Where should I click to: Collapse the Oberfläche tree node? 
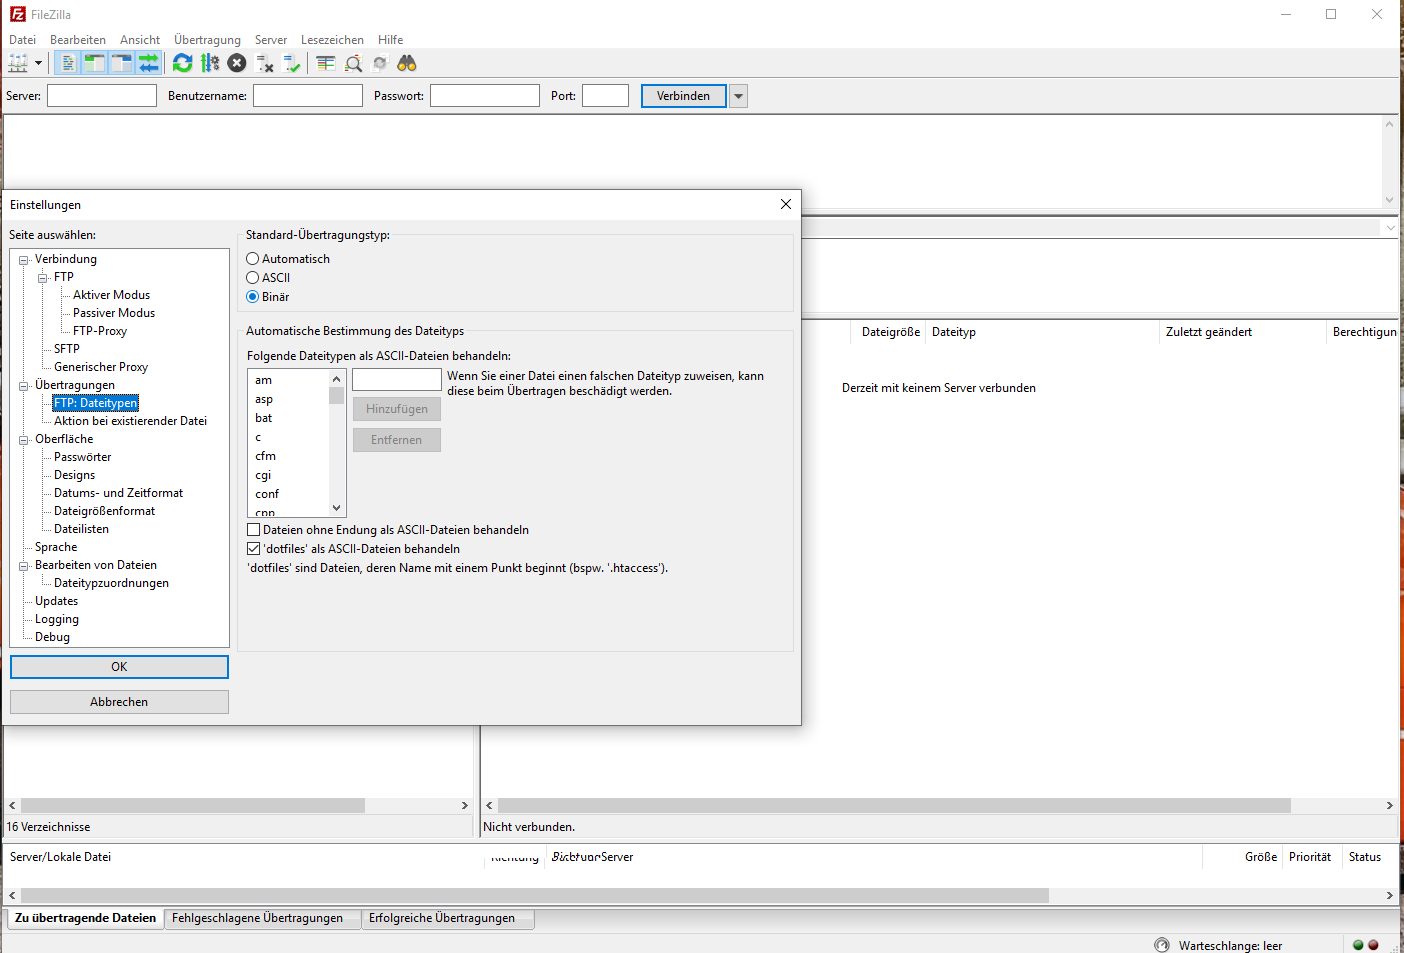pyautogui.click(x=24, y=440)
